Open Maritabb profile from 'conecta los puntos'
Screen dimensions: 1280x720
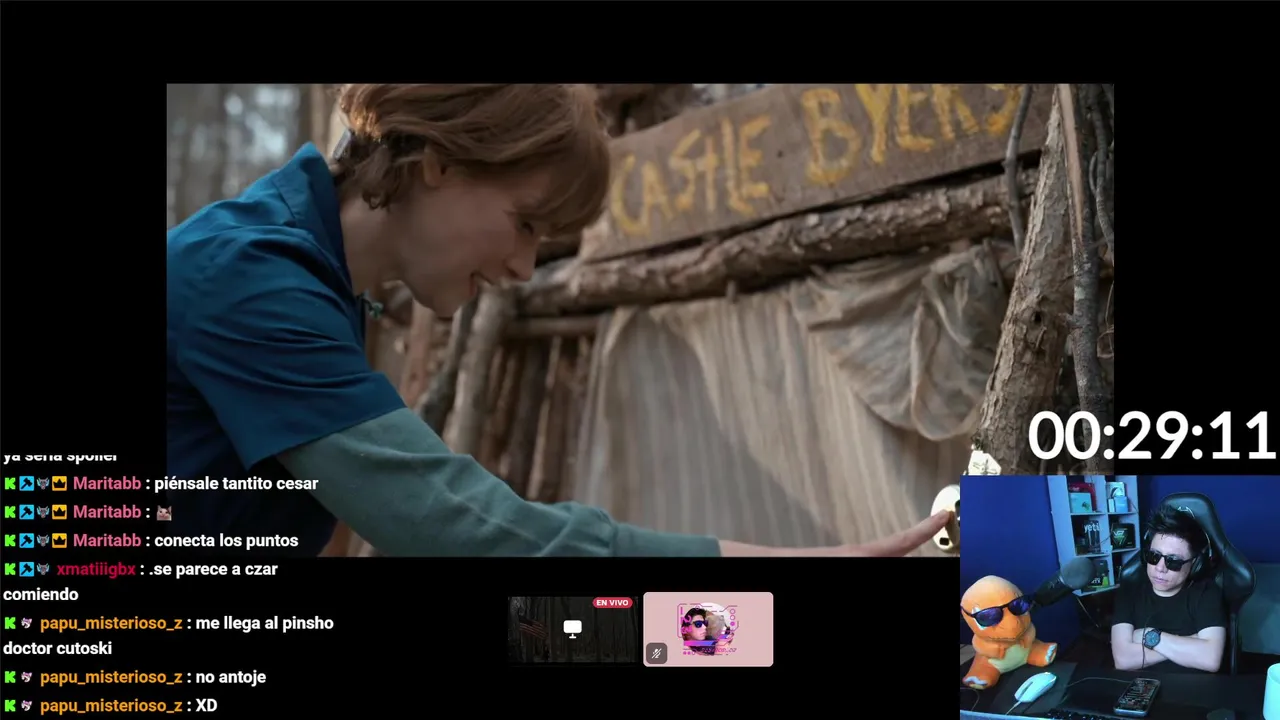coord(107,541)
